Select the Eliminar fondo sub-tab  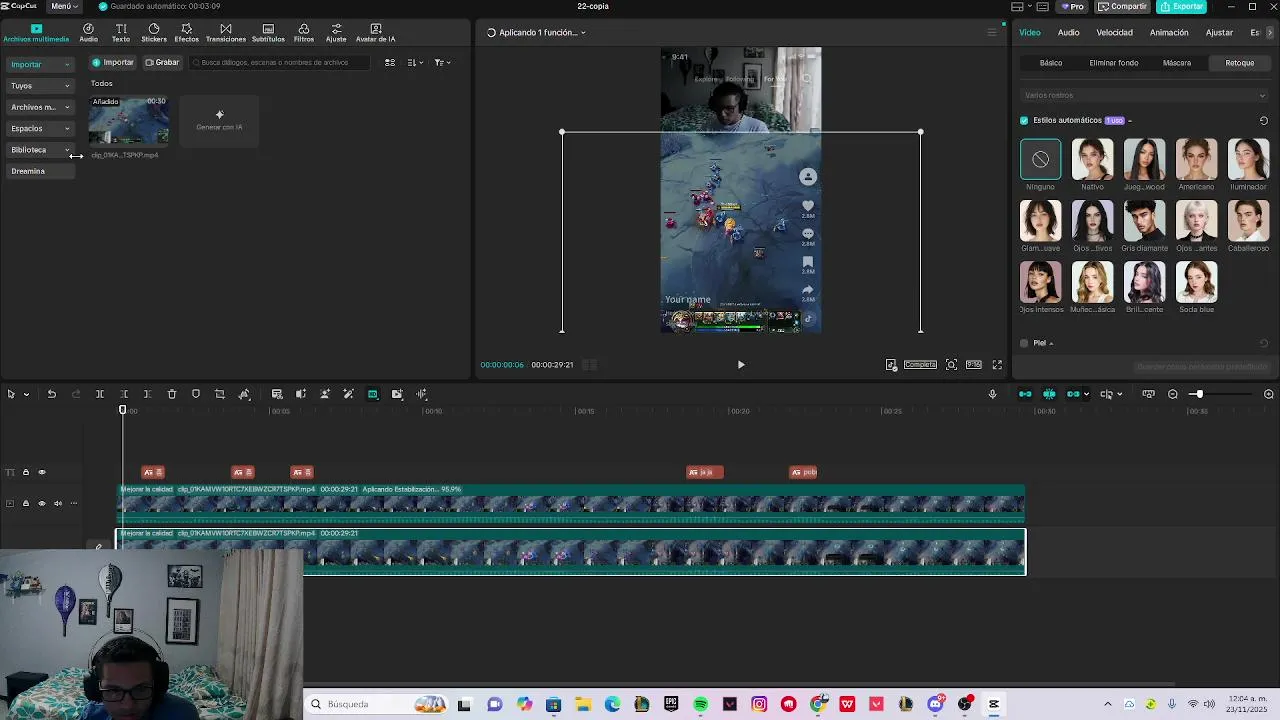(1114, 63)
